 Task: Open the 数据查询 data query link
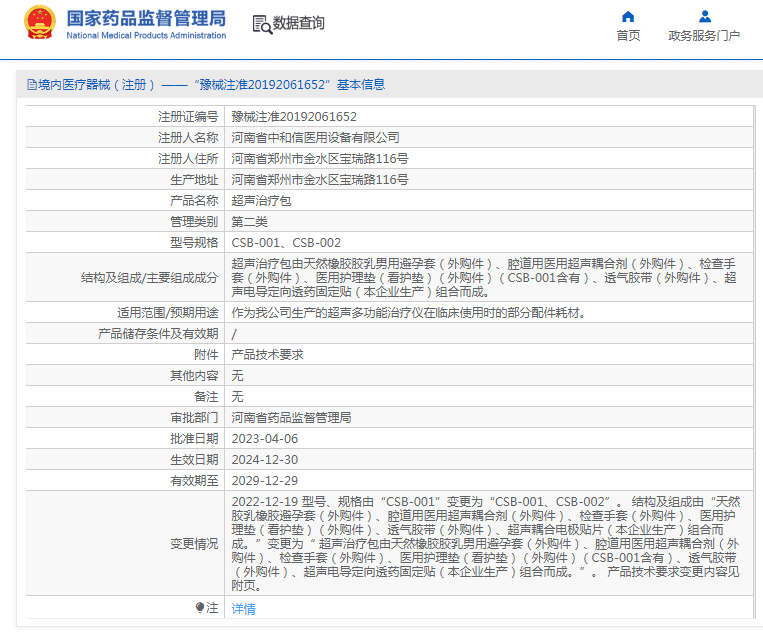point(298,23)
